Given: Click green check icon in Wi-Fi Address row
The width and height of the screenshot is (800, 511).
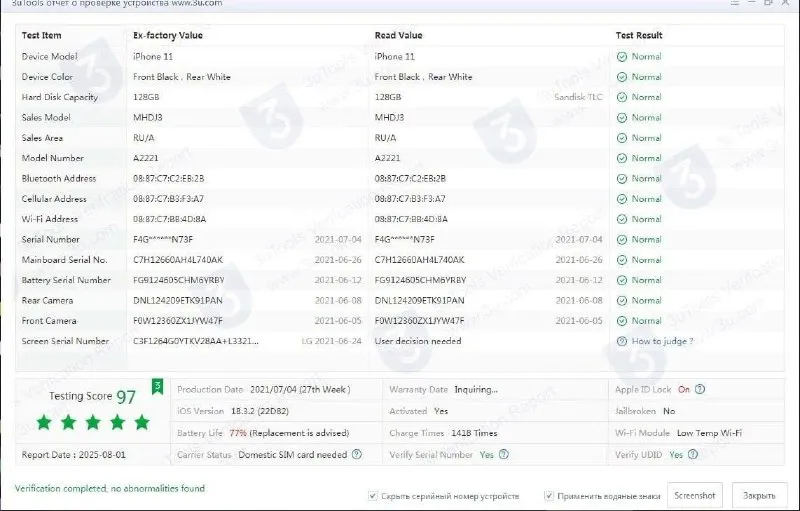Looking at the screenshot, I should [x=621, y=219].
